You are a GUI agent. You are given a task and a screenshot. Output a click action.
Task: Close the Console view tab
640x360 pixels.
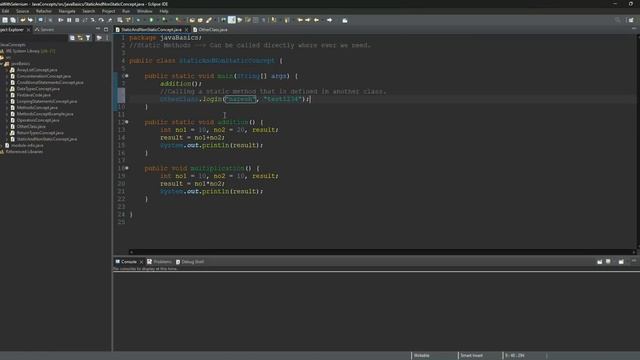coord(142,262)
